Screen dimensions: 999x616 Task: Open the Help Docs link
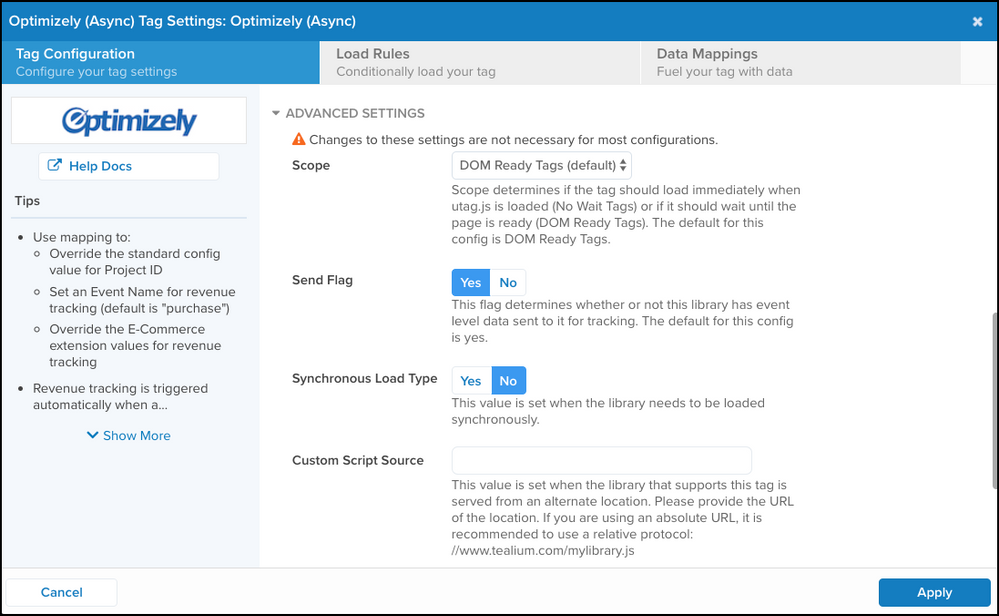coord(100,166)
